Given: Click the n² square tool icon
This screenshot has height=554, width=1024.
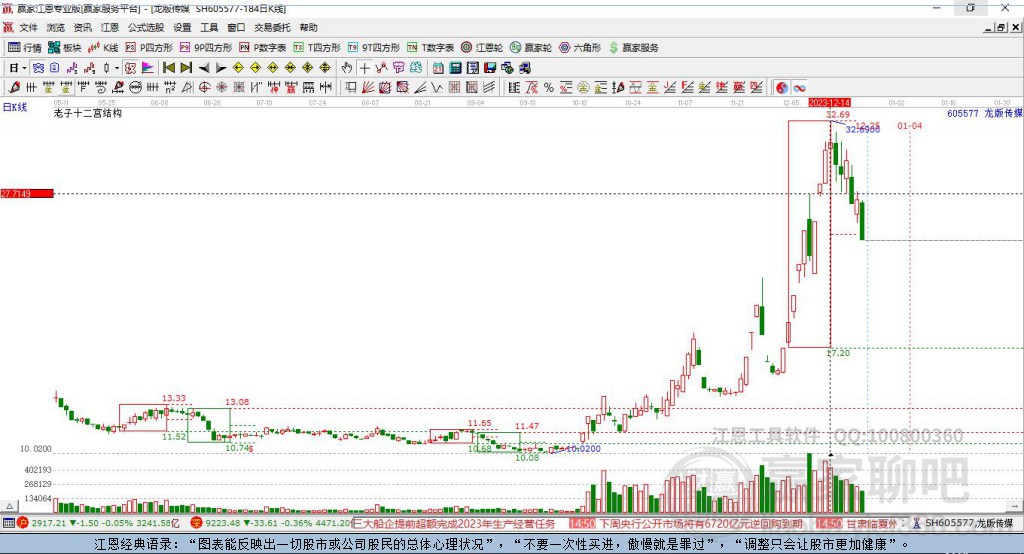Looking at the screenshot, I should 170,87.
